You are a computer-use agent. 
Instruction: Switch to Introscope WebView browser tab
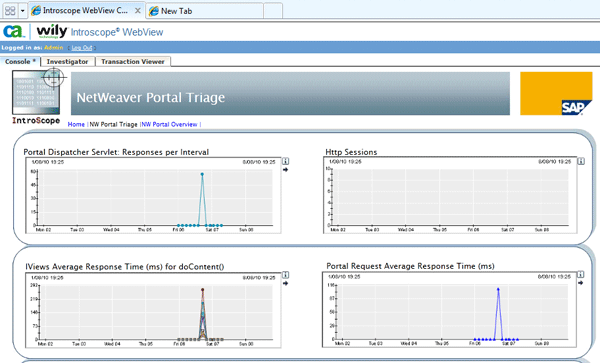tap(85, 11)
